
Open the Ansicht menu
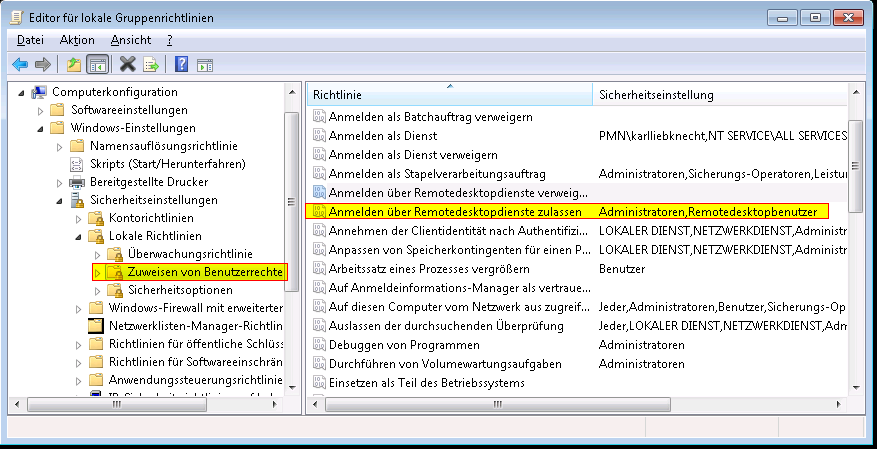point(131,40)
